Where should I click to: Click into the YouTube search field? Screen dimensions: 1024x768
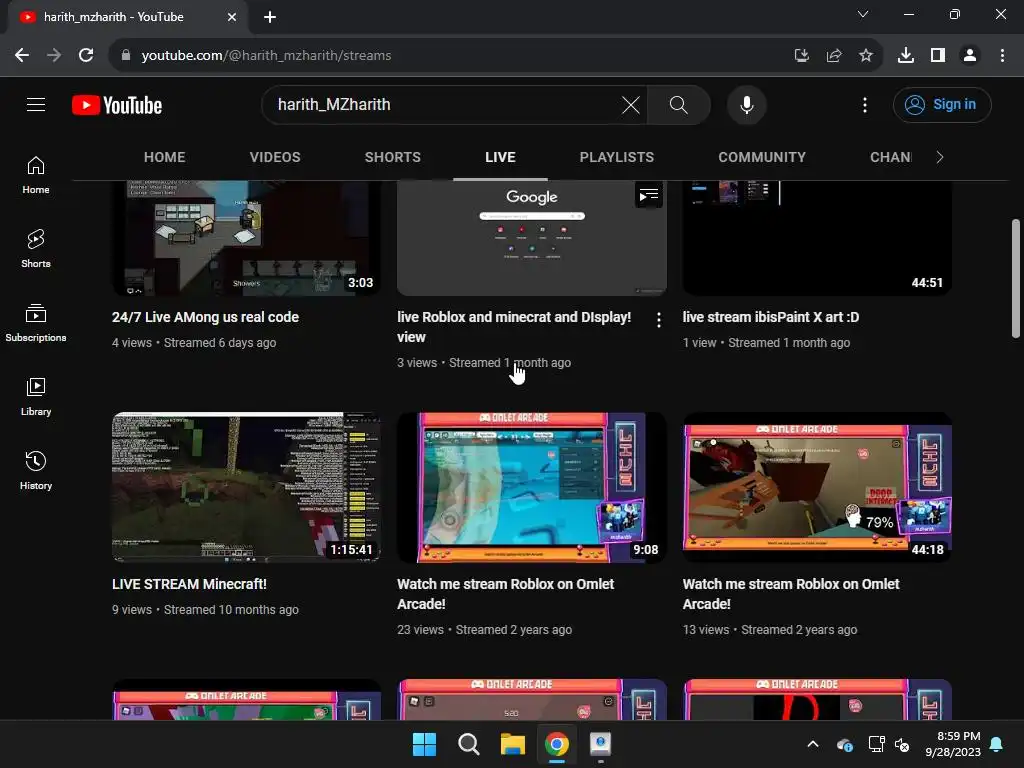coord(444,104)
